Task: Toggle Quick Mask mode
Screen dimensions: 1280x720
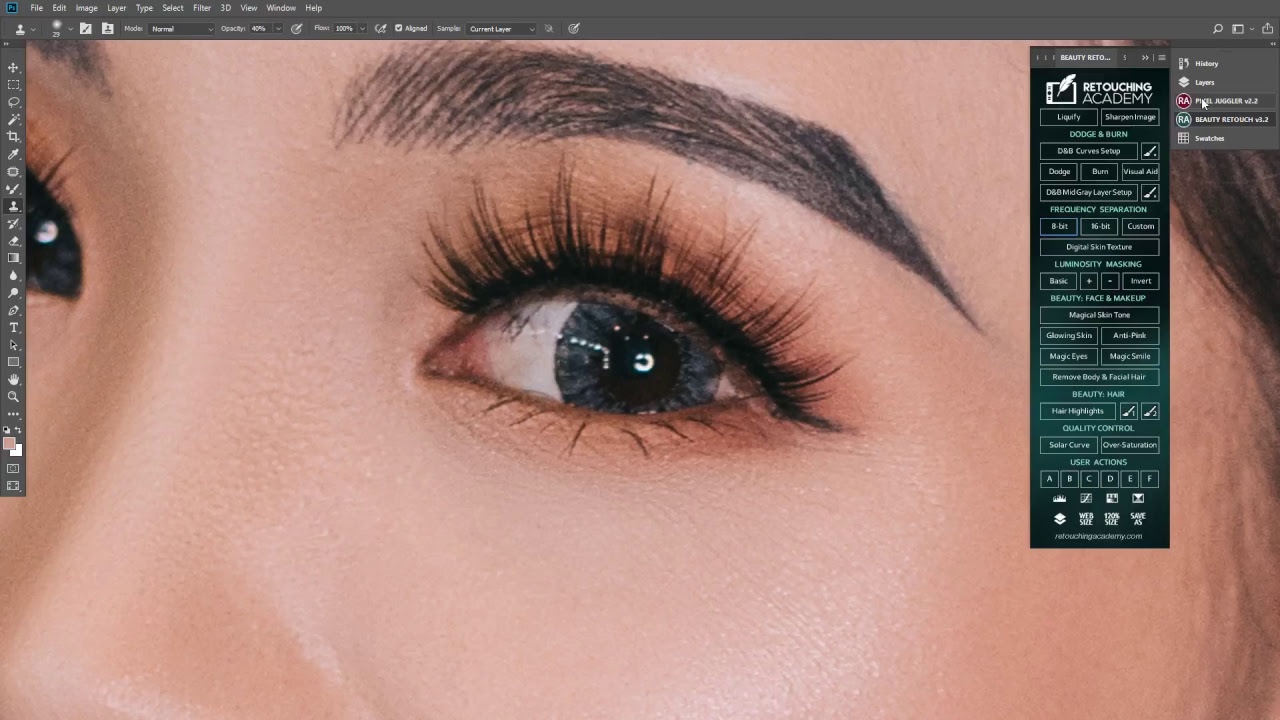Action: point(13,468)
